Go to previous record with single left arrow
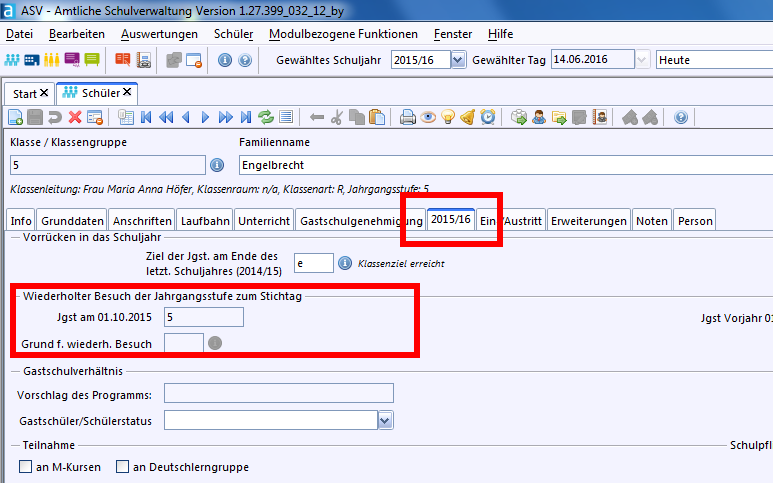Screen dimensions: 773x483 pyautogui.click(x=186, y=117)
